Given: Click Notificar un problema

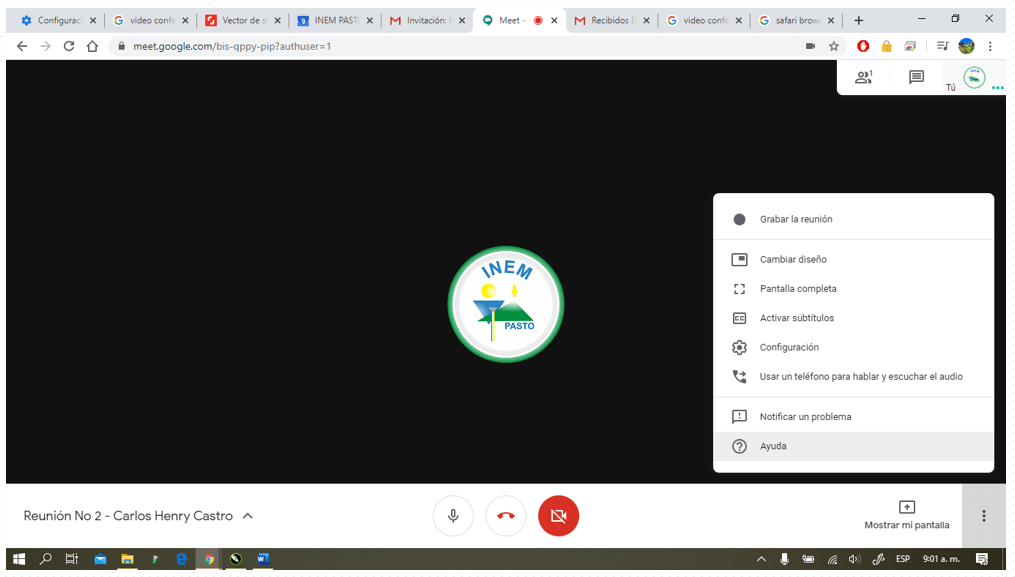Looking at the screenshot, I should (853, 417).
